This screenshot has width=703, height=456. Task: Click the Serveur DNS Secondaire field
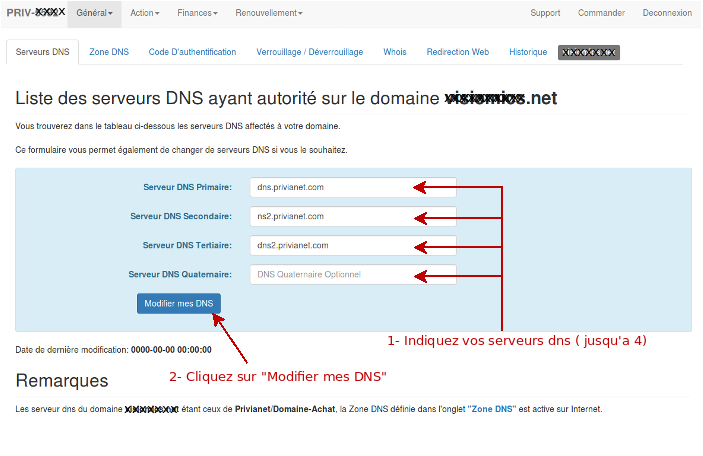pos(353,217)
